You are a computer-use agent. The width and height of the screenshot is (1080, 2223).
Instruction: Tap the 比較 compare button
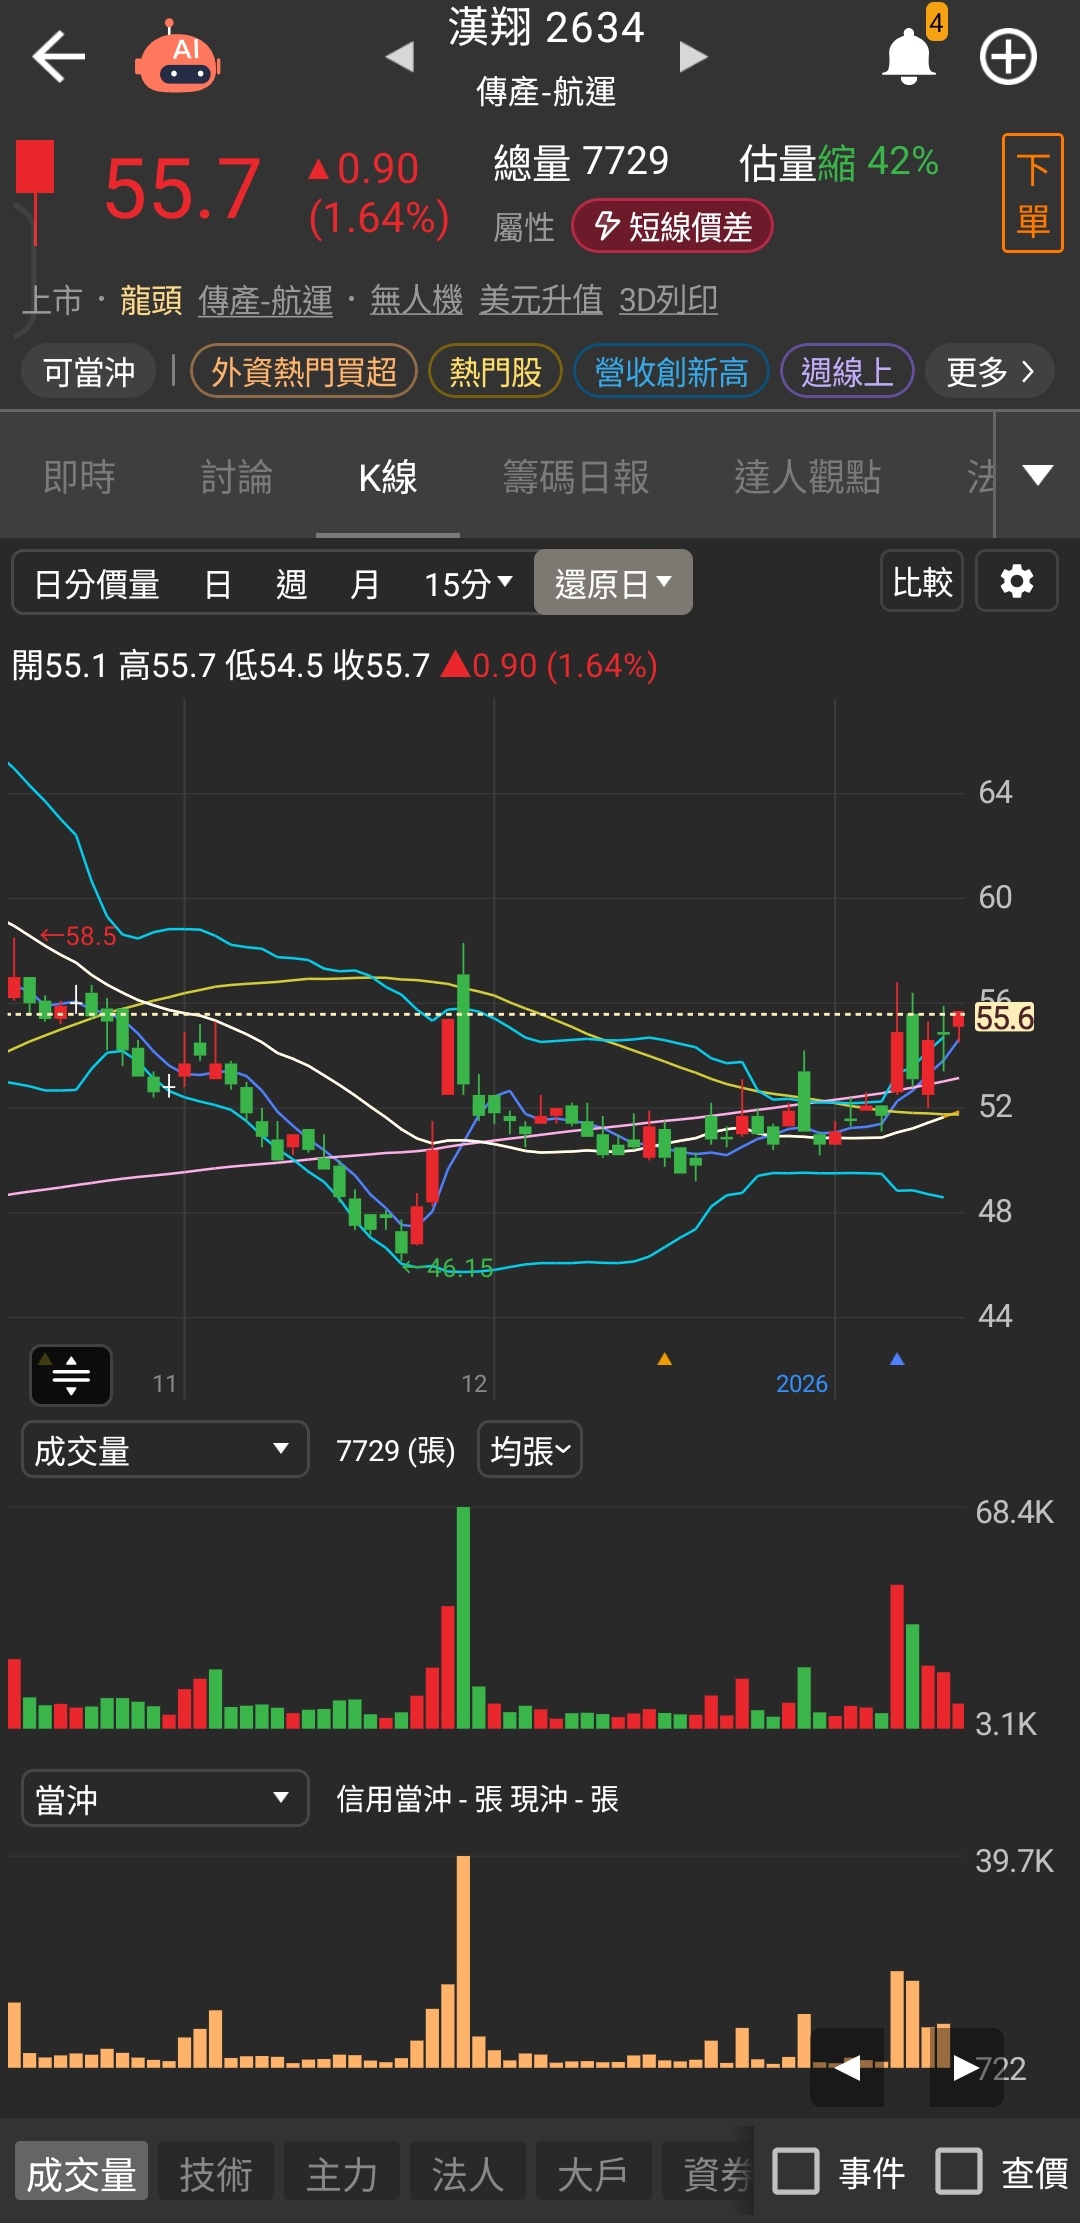(922, 581)
